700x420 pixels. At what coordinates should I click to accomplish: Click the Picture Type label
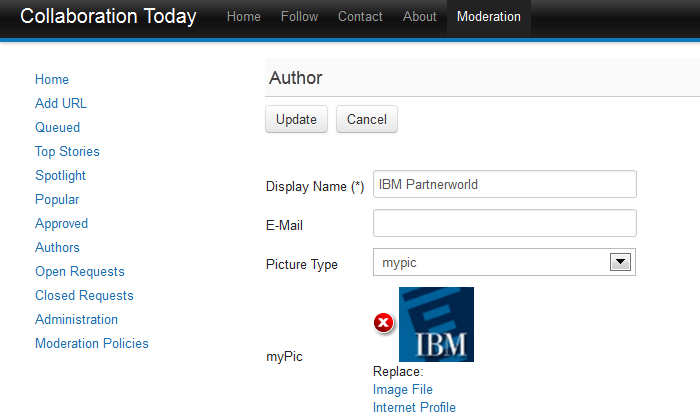(302, 265)
